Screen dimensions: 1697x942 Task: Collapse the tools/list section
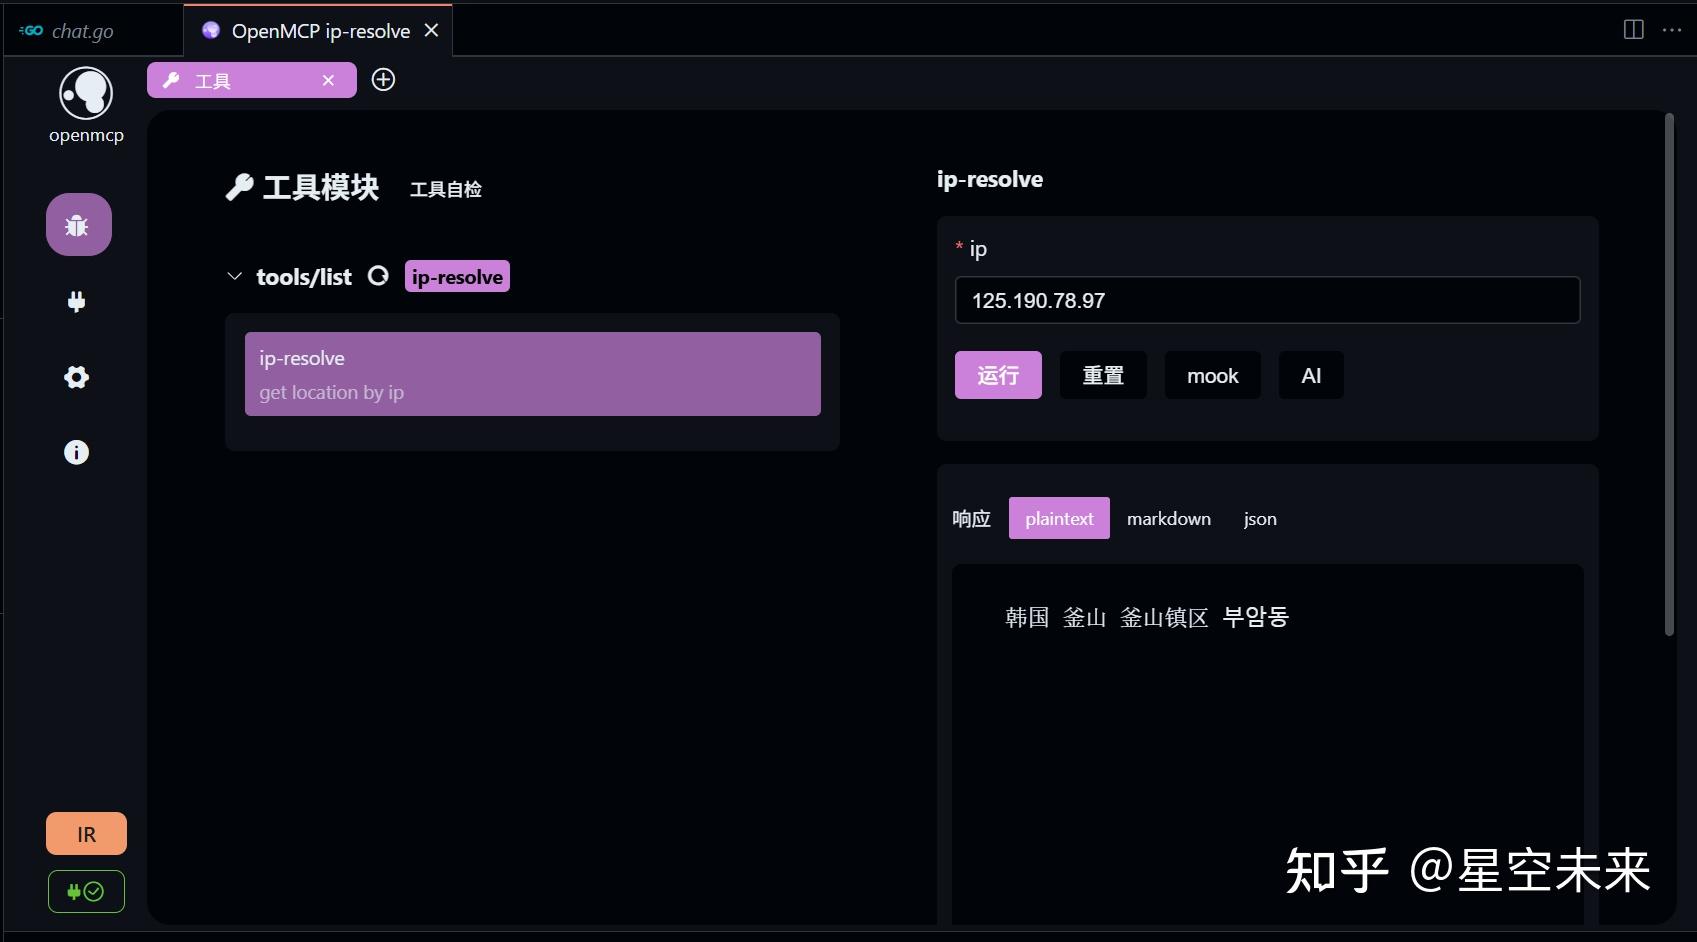(233, 276)
